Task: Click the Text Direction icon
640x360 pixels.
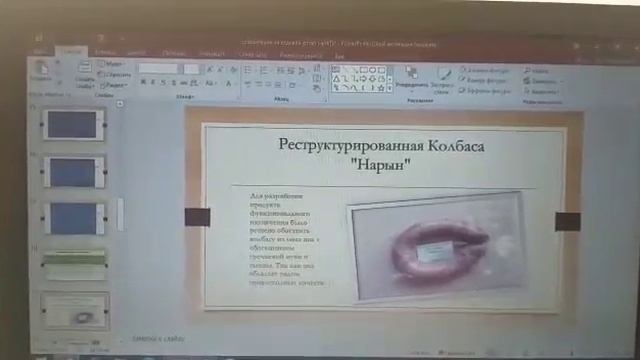Action: (x=317, y=68)
